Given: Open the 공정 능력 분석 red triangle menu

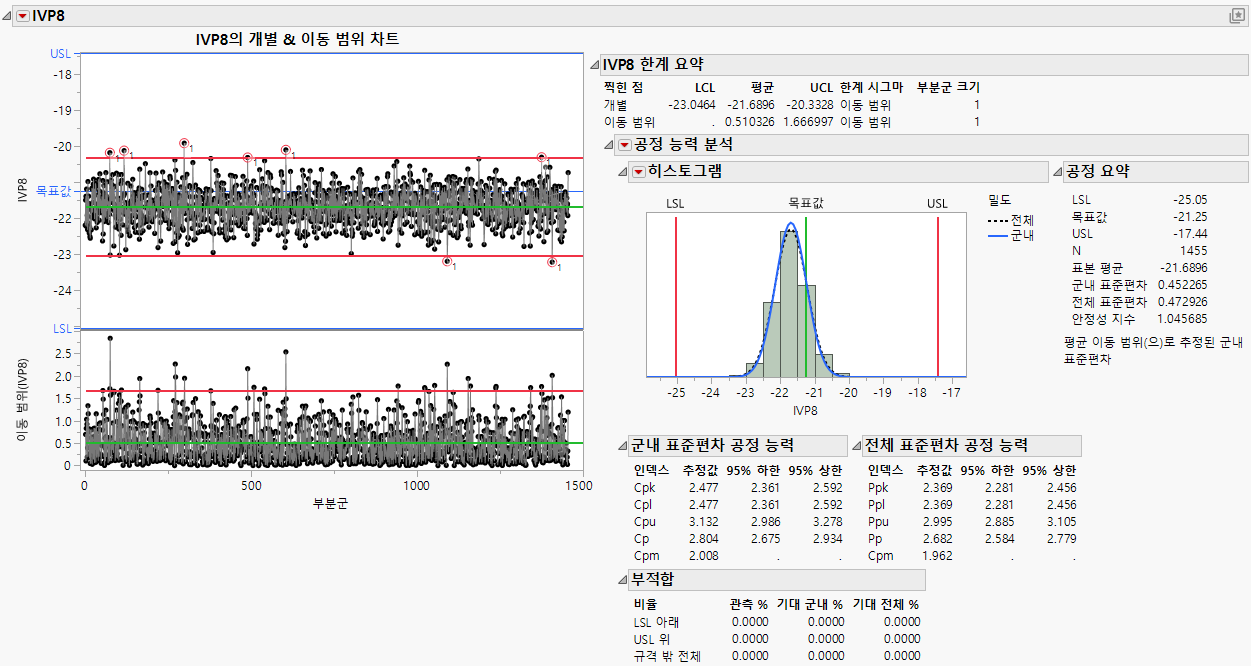Looking at the screenshot, I should pyautogui.click(x=625, y=145).
